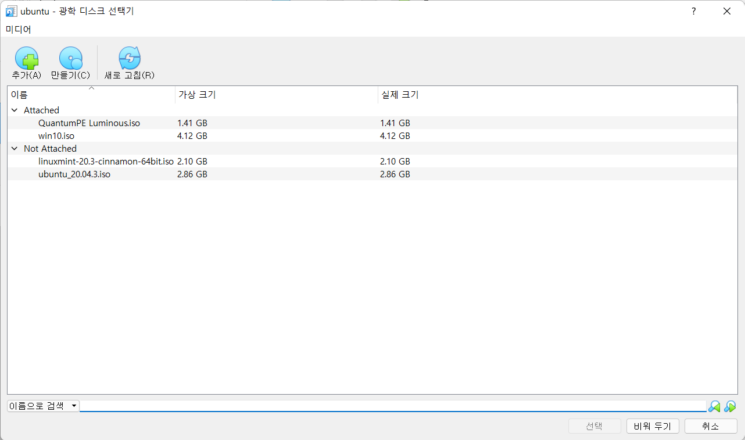Click the ubuntu window title icon
The image size is (745, 440).
(10, 11)
